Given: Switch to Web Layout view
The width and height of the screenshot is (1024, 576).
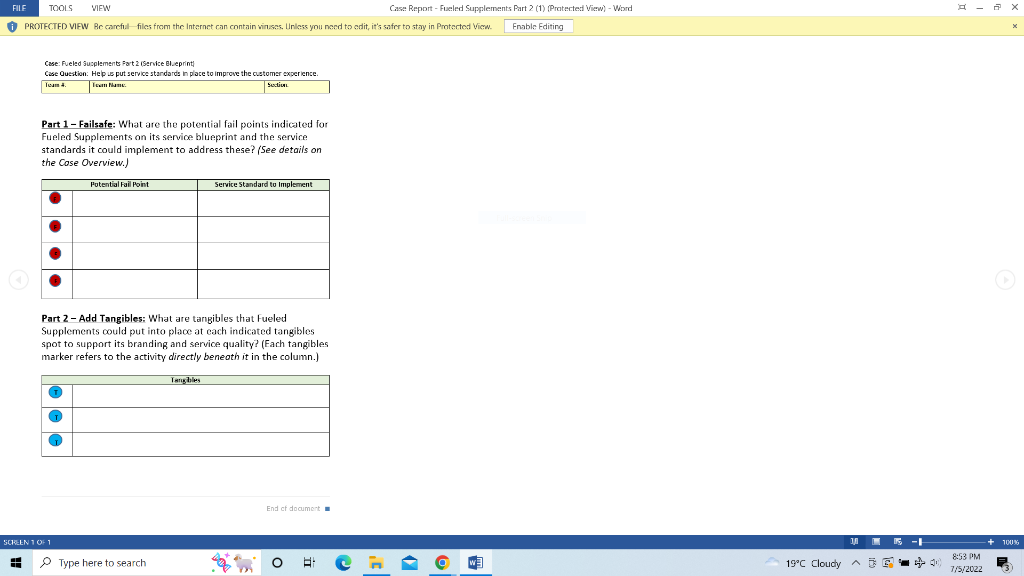Looking at the screenshot, I should tap(897, 541).
